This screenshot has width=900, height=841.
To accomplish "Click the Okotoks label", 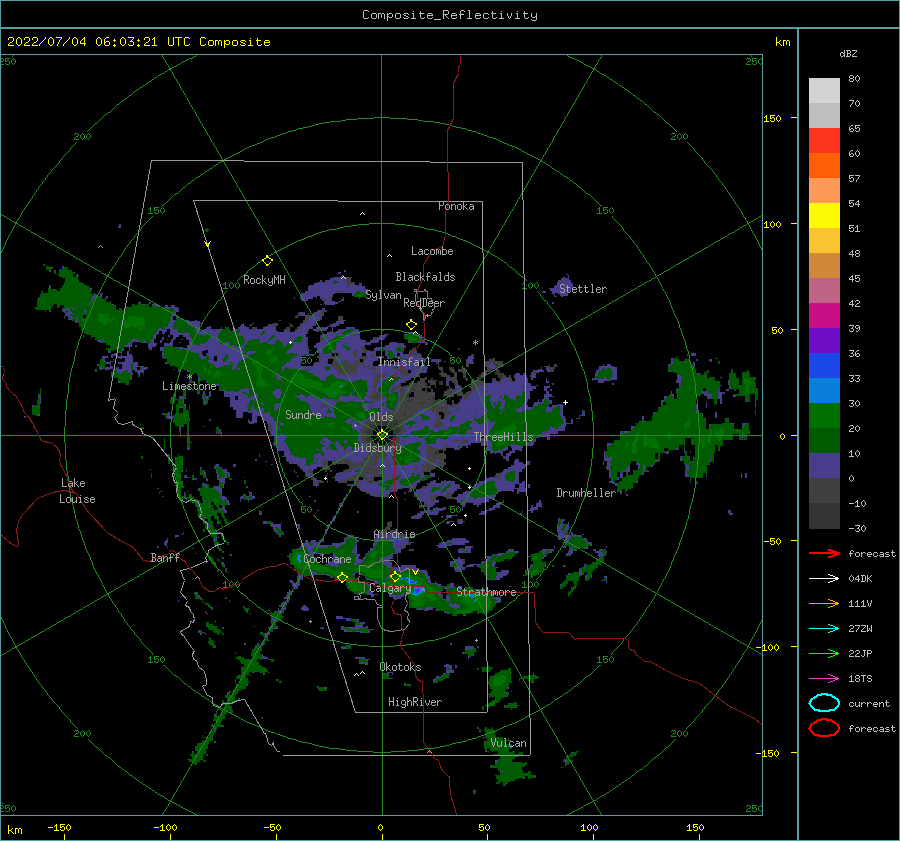I will (x=400, y=667).
